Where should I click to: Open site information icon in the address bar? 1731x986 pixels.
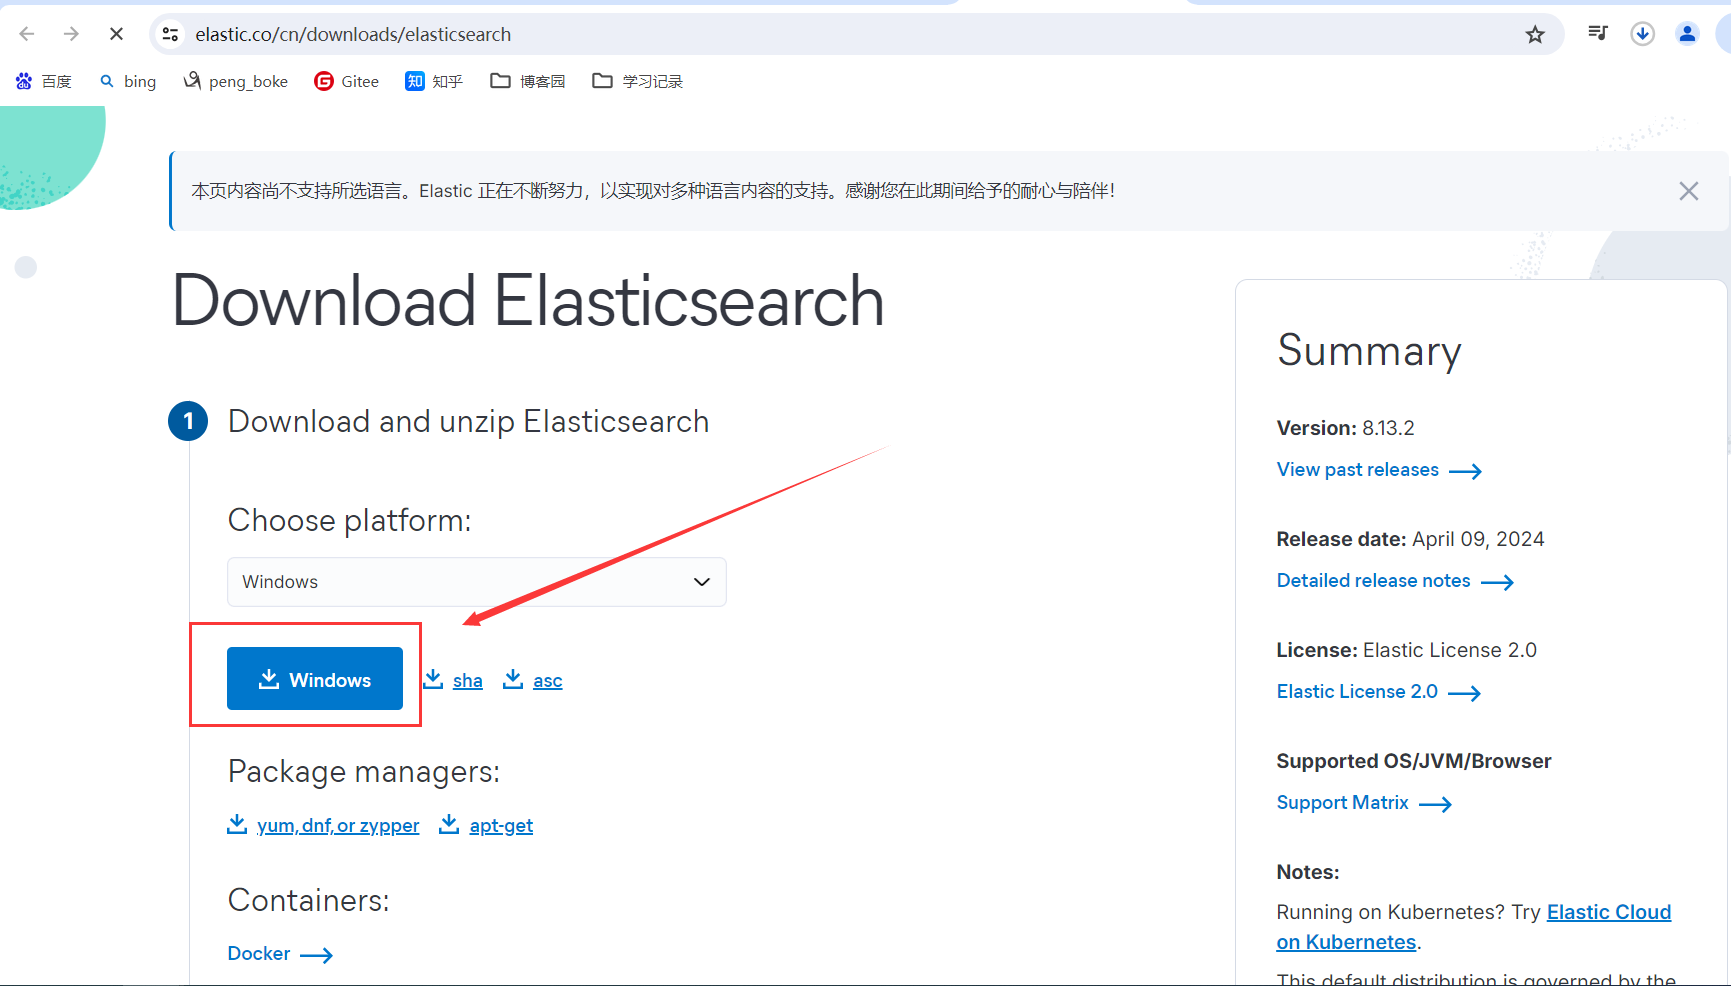pos(171,34)
